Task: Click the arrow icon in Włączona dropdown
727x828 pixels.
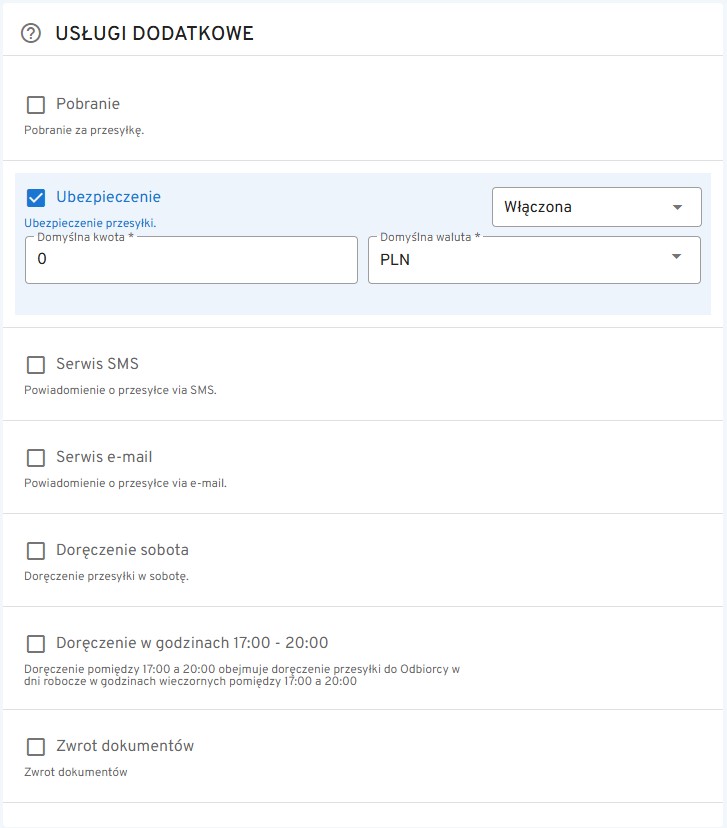Action: [x=678, y=207]
